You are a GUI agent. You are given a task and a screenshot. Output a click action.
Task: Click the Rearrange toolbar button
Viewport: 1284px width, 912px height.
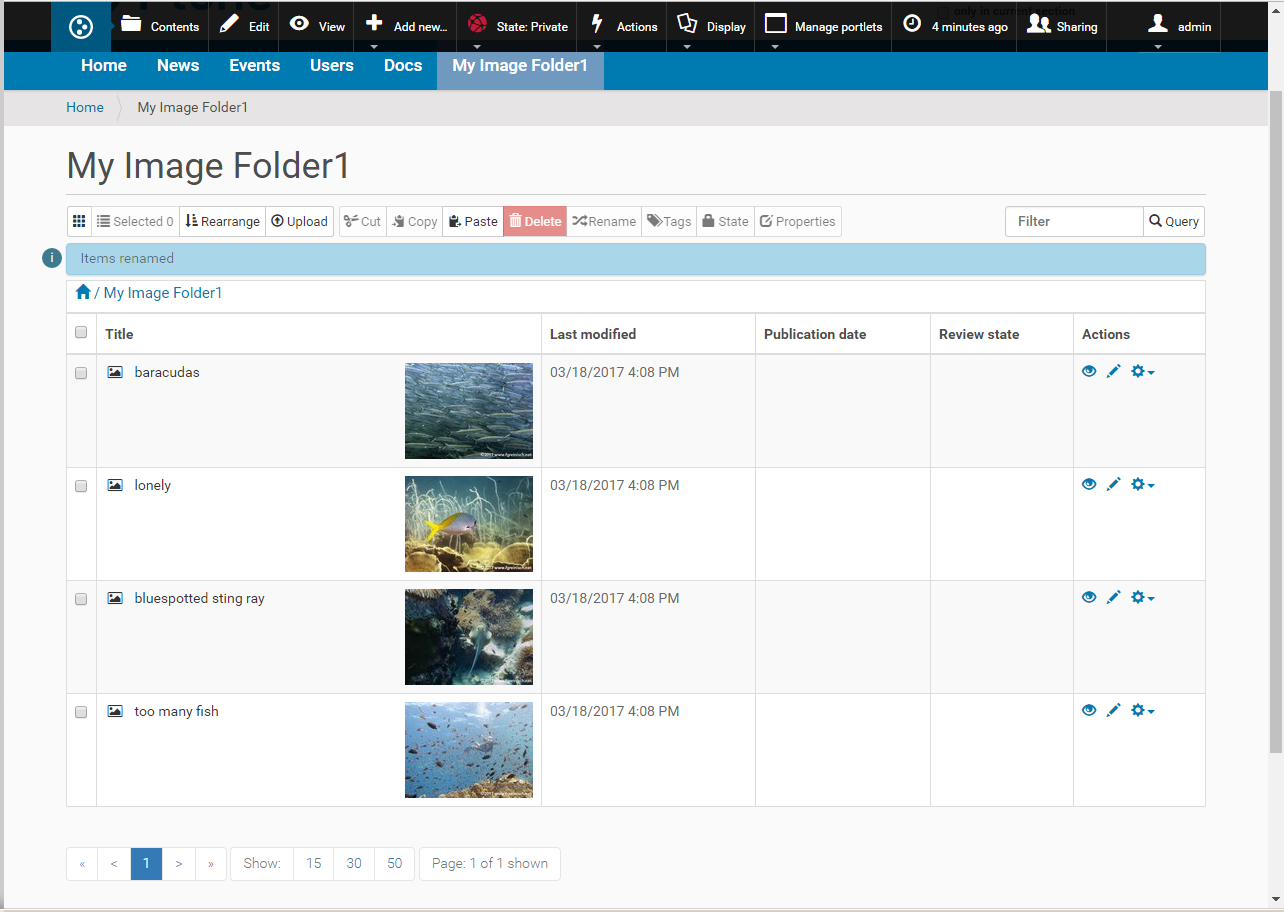[x=223, y=221]
